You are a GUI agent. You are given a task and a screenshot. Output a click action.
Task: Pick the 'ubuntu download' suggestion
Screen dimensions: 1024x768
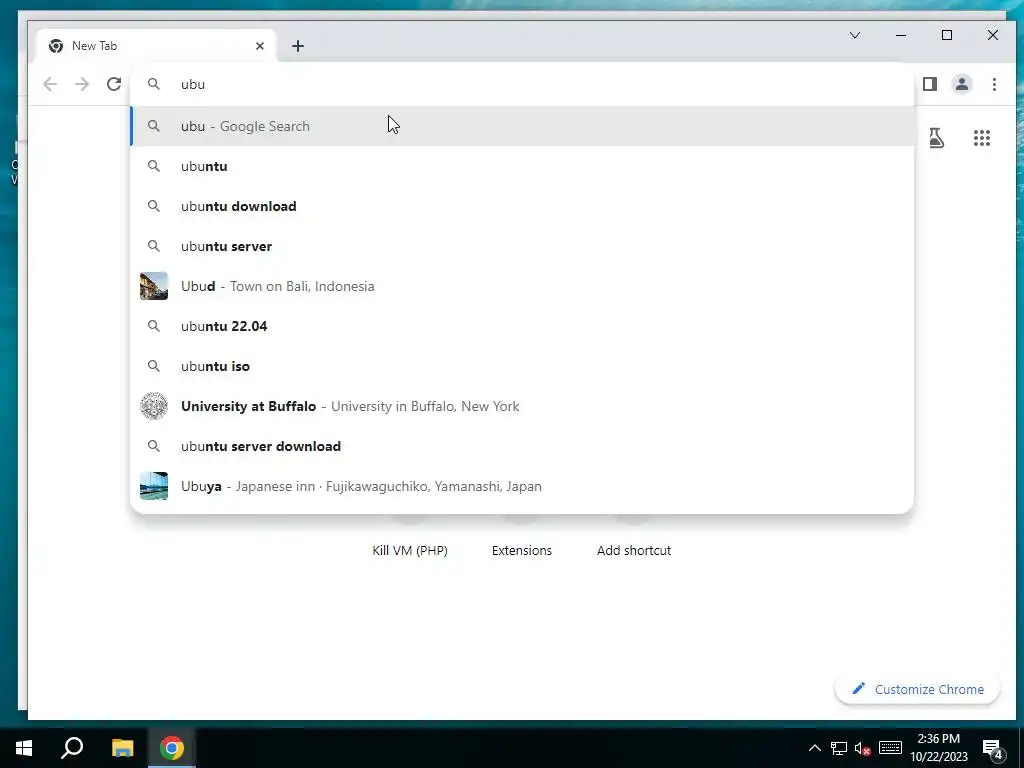tap(522, 206)
